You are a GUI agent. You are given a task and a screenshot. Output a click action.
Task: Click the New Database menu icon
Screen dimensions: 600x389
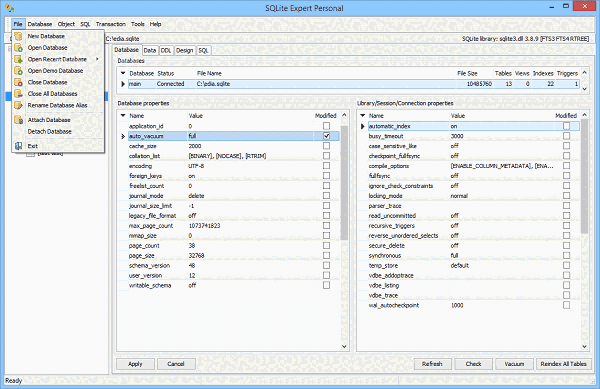(x=18, y=36)
